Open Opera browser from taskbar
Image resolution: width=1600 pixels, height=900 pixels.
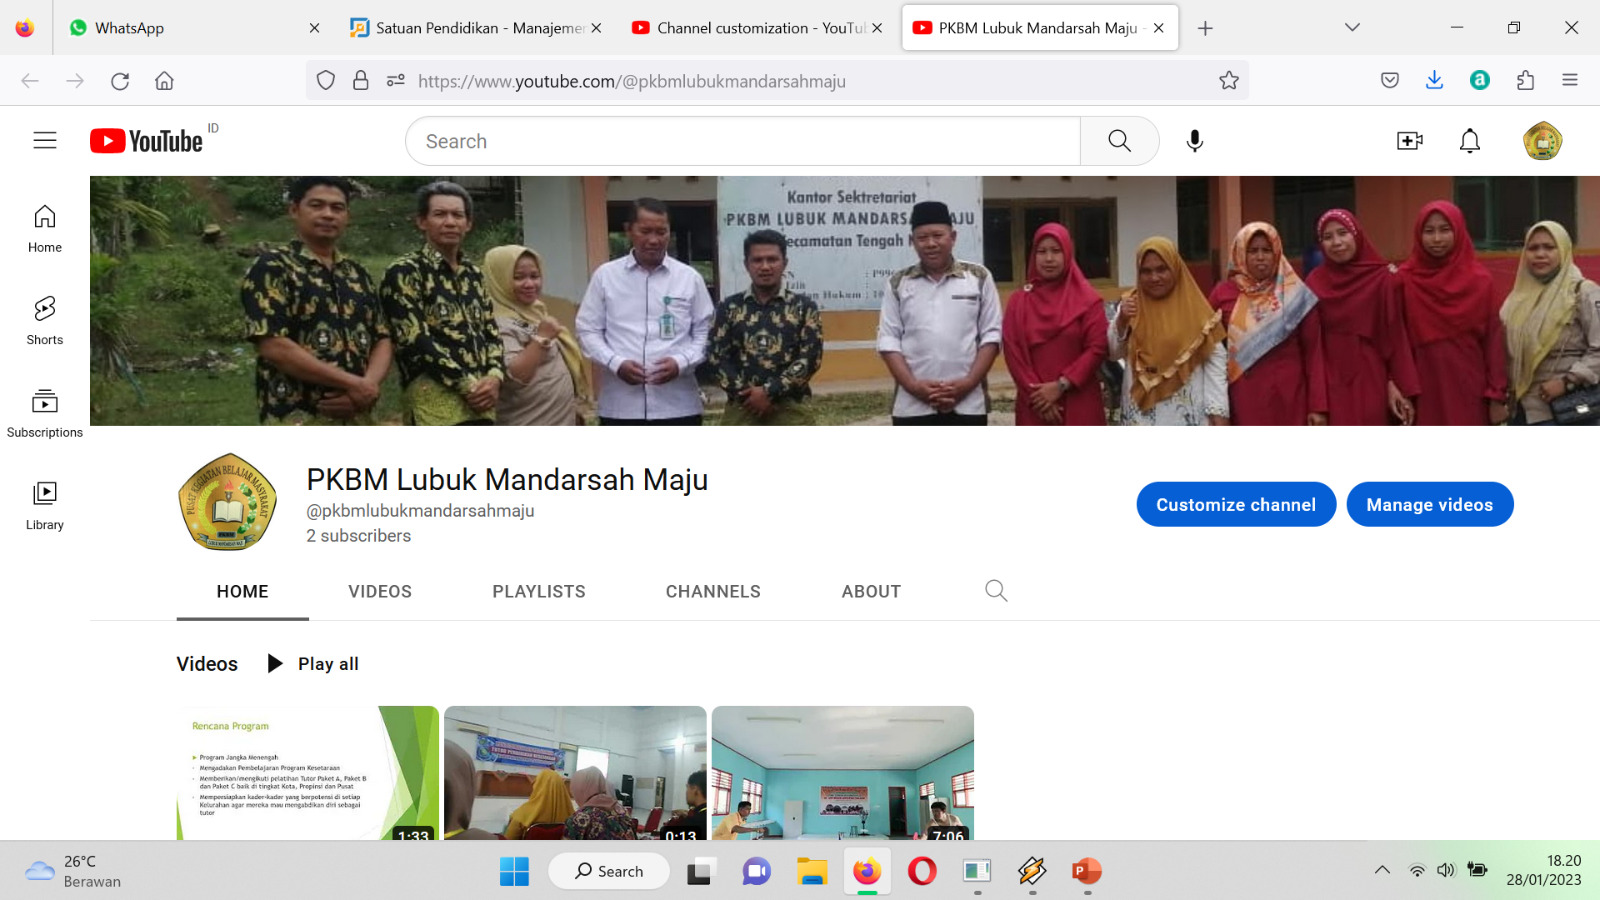[x=922, y=871]
